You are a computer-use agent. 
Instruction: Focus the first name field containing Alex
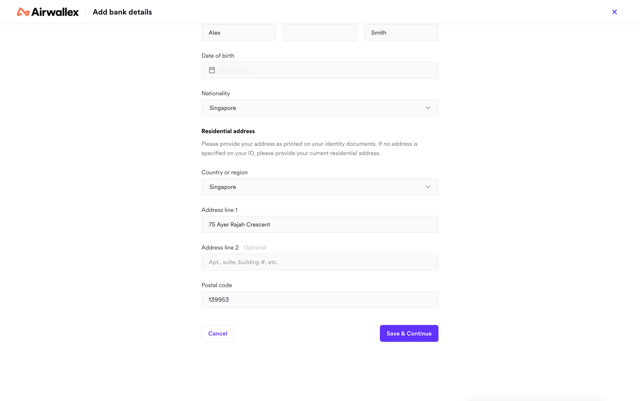coord(238,32)
